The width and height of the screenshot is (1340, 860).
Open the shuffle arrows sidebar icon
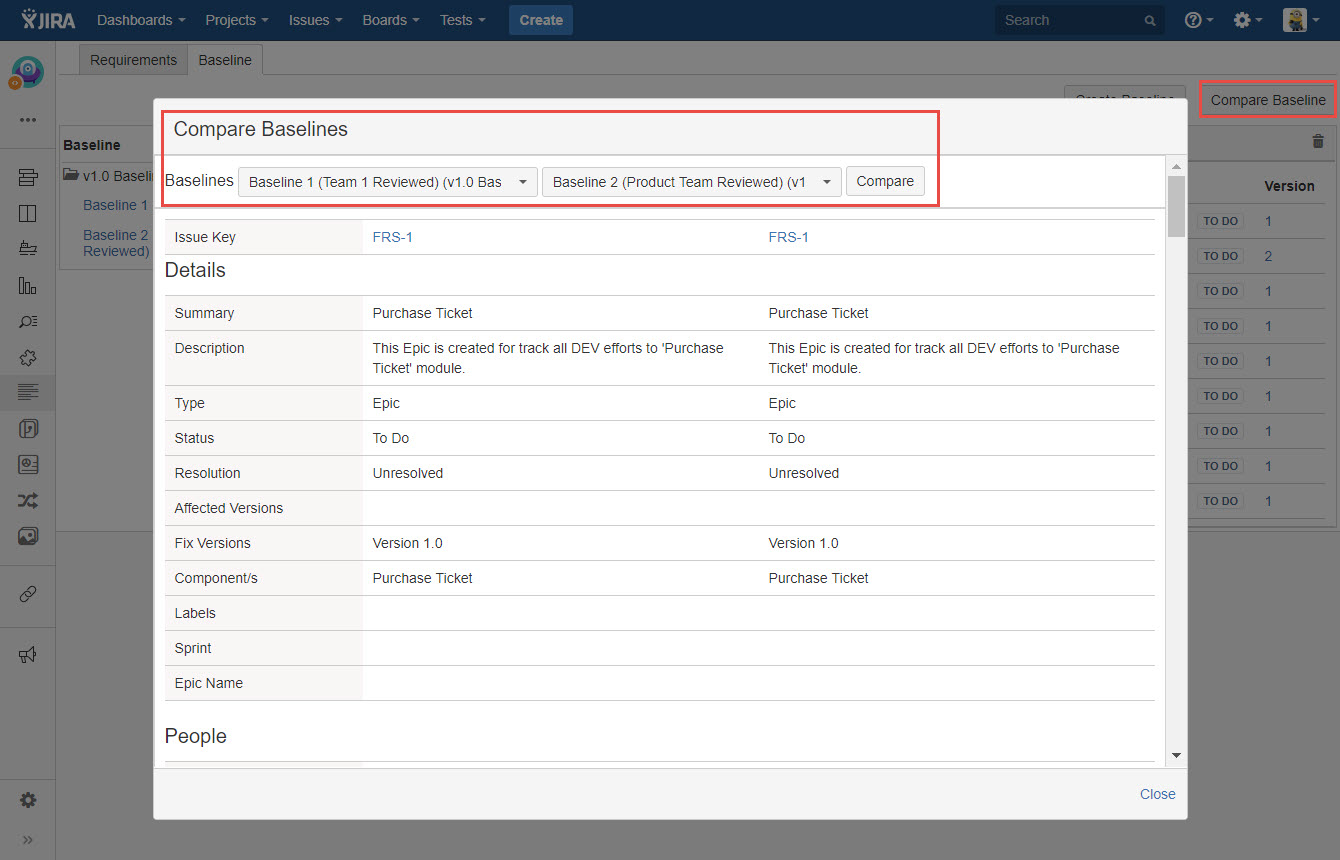(28, 501)
